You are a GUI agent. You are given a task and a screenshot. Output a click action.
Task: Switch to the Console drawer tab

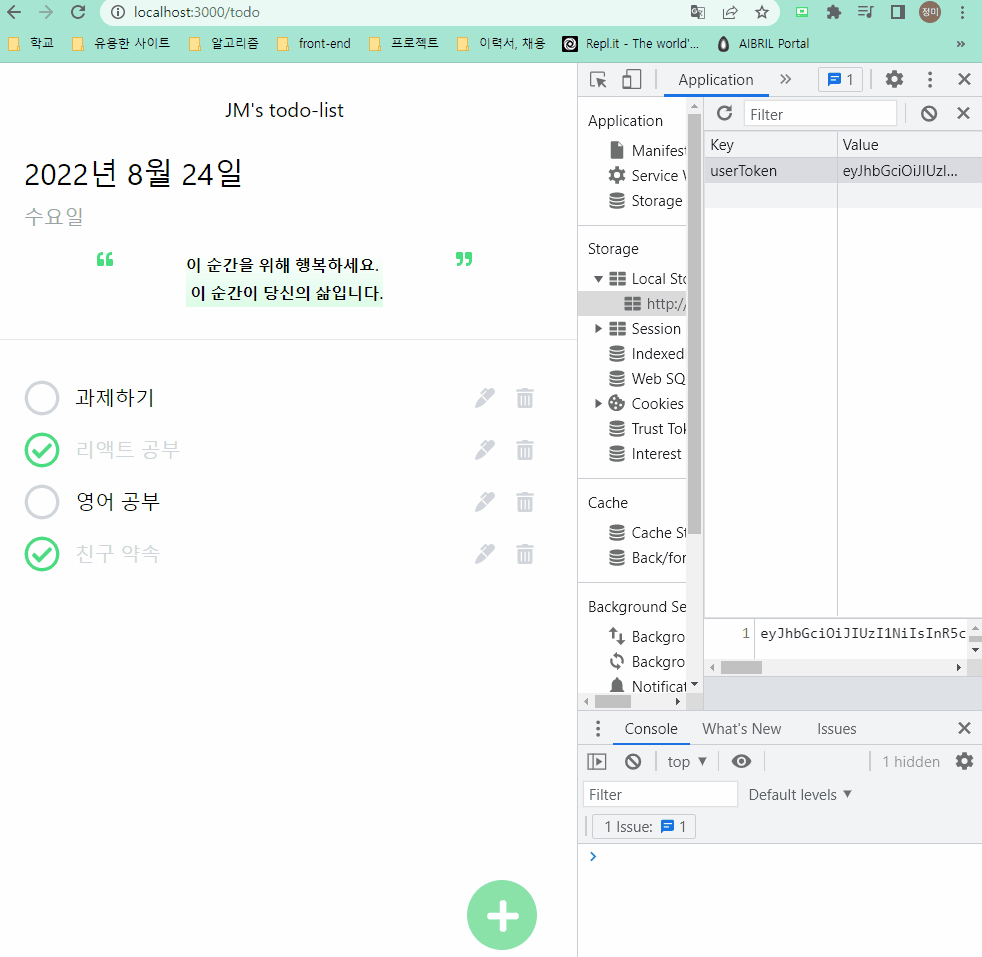tap(651, 728)
